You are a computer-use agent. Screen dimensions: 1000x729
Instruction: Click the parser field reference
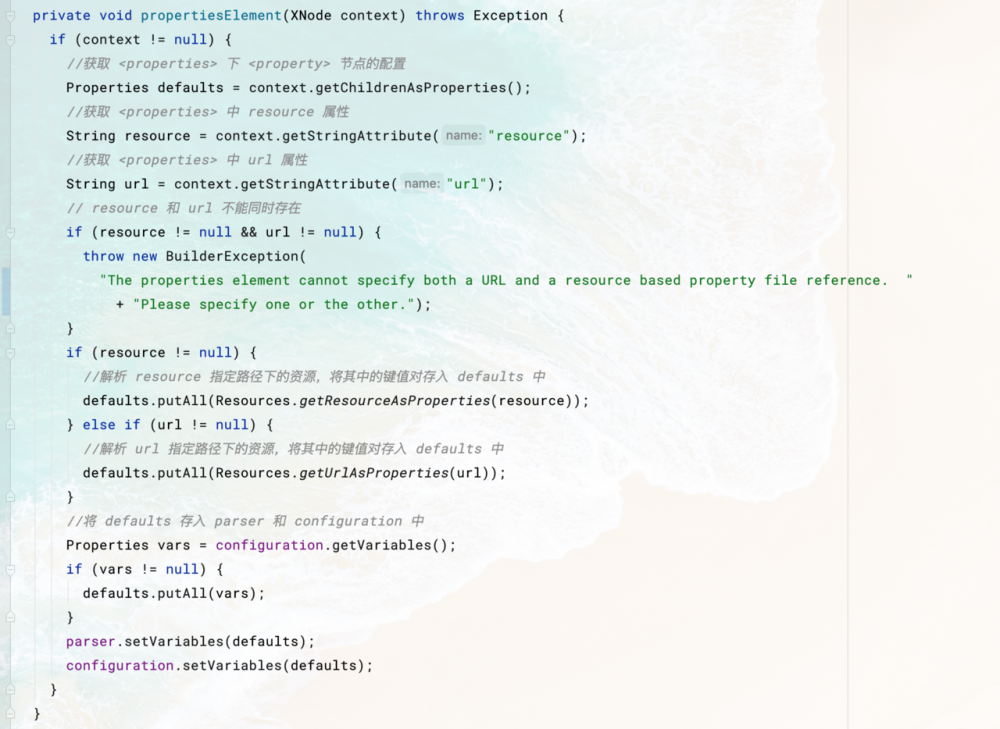pos(90,641)
